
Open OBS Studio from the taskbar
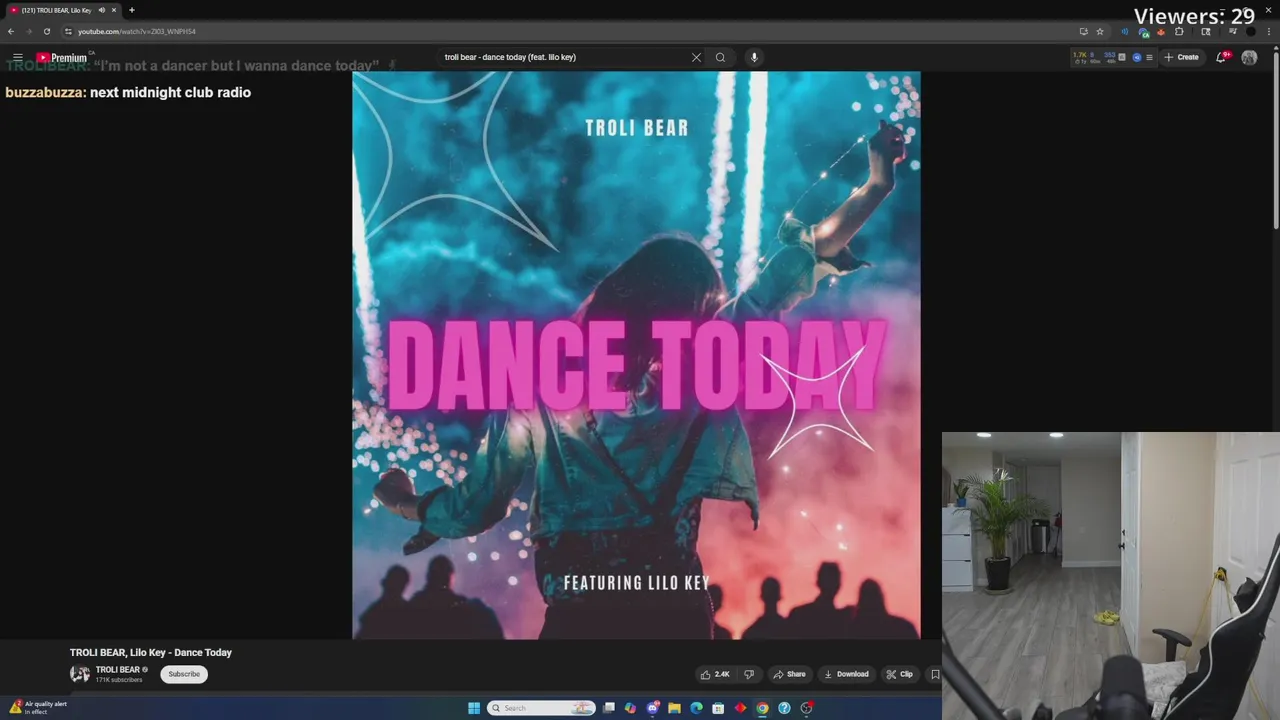806,708
